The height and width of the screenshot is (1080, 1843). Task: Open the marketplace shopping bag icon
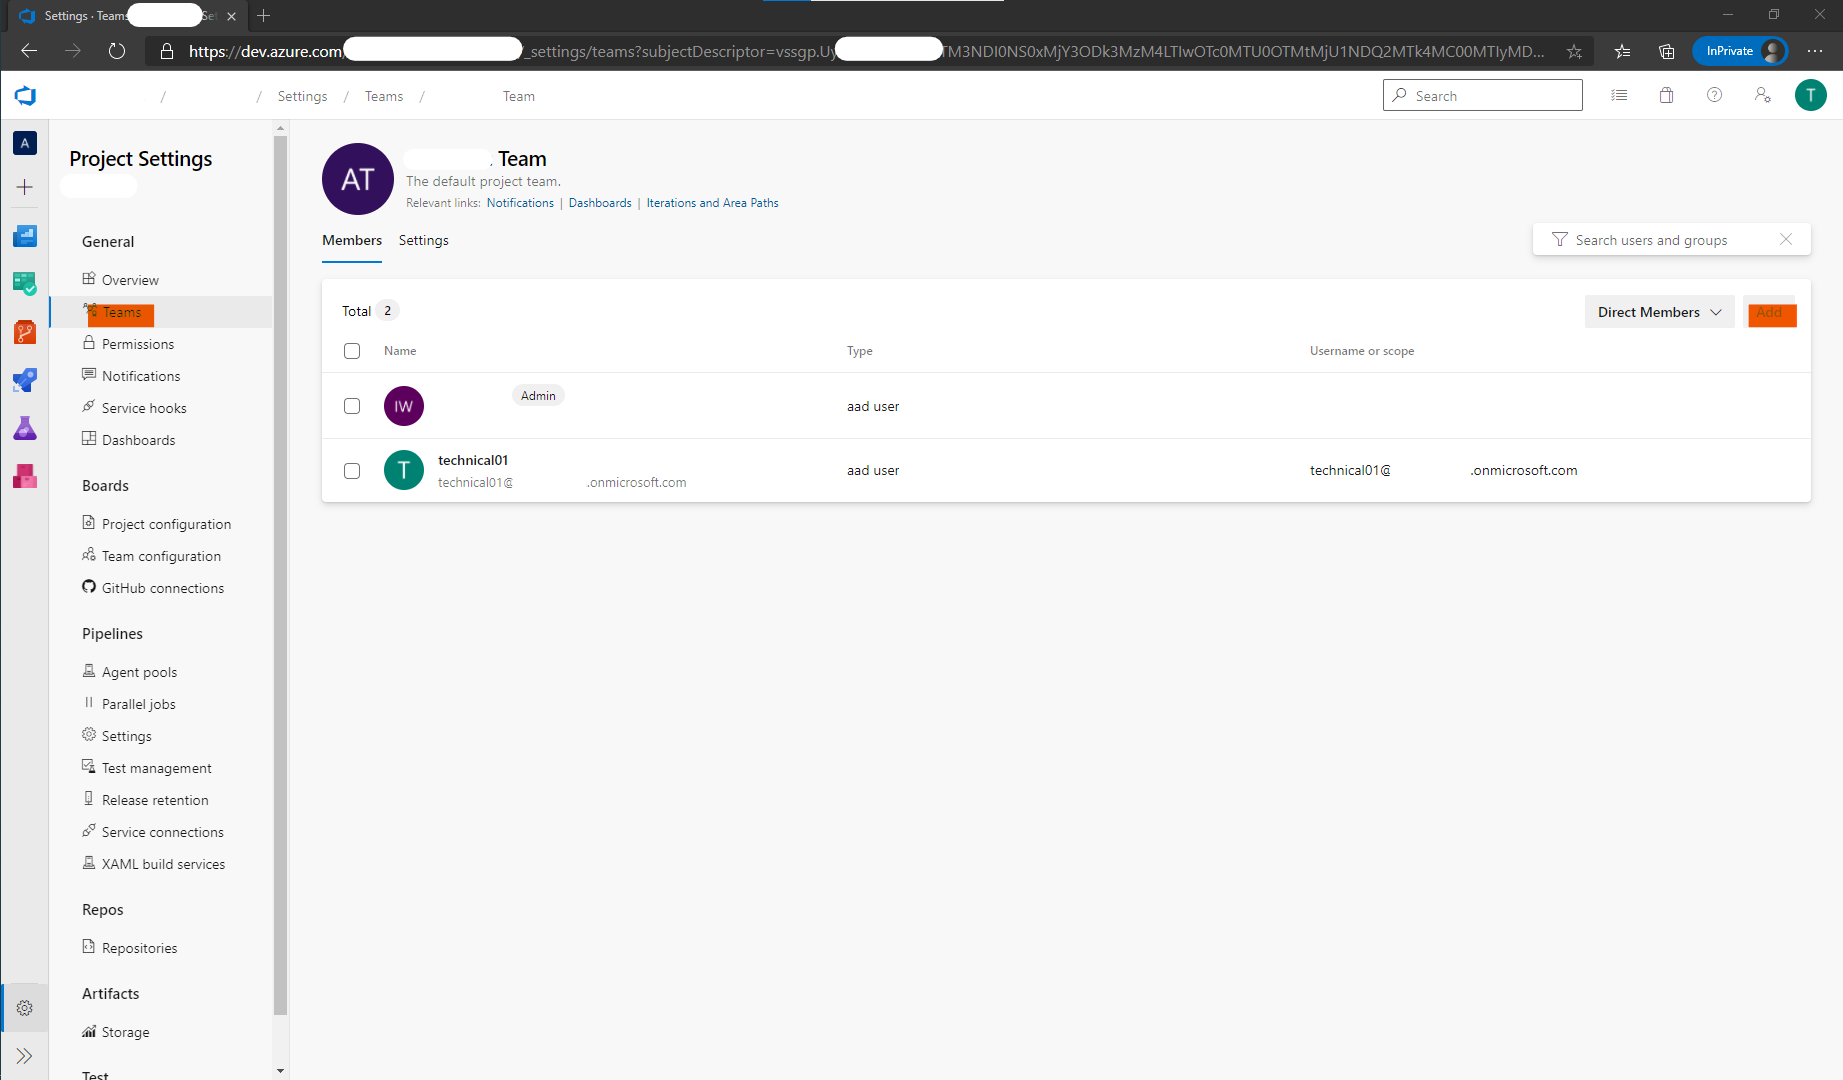coord(1666,96)
